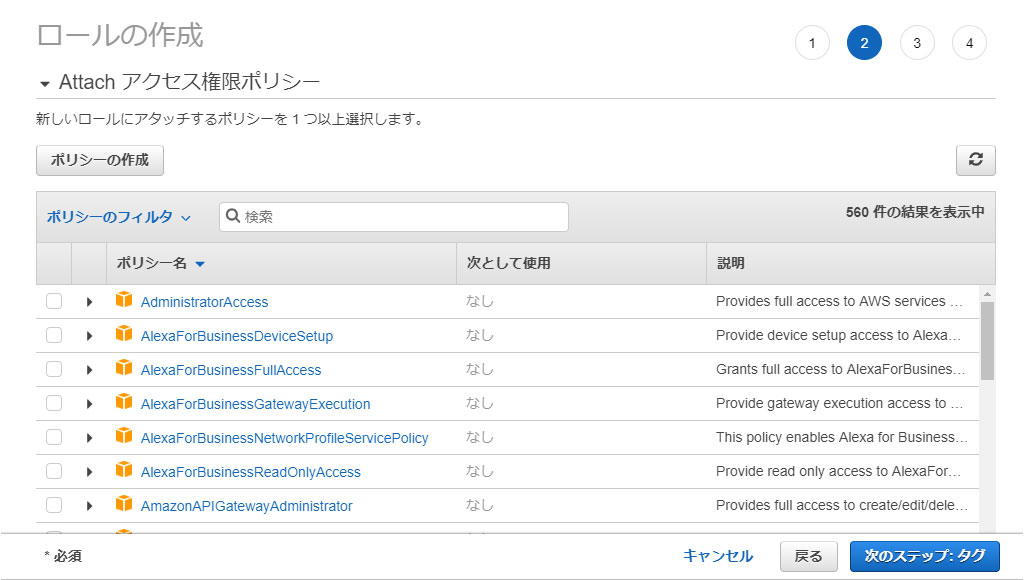
Task: Select the AlexaForBusinessFullAccess checkbox
Action: pyautogui.click(x=54, y=369)
